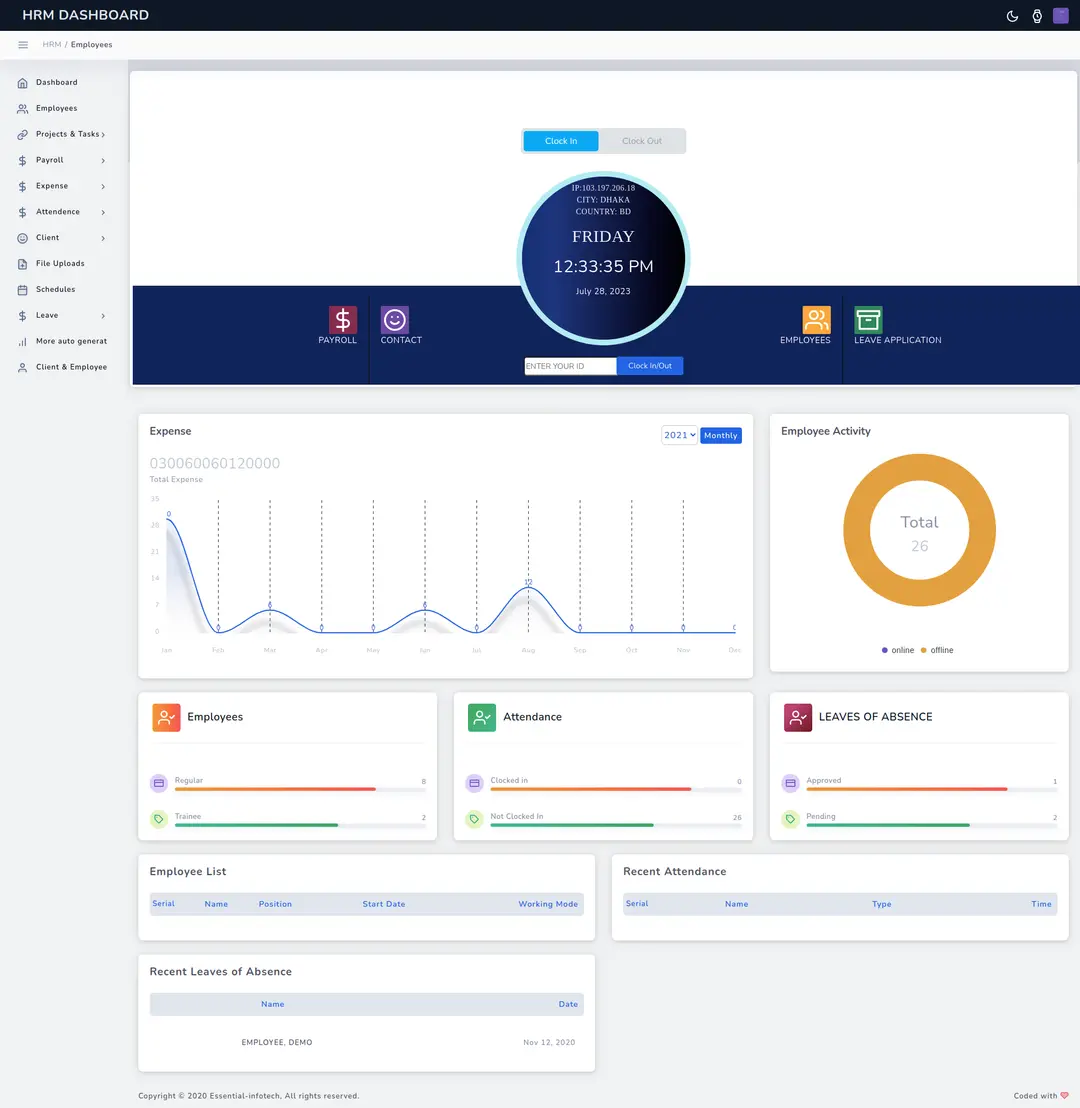This screenshot has width=1080, height=1108.
Task: Click the offline legend color dot
Action: point(924,651)
